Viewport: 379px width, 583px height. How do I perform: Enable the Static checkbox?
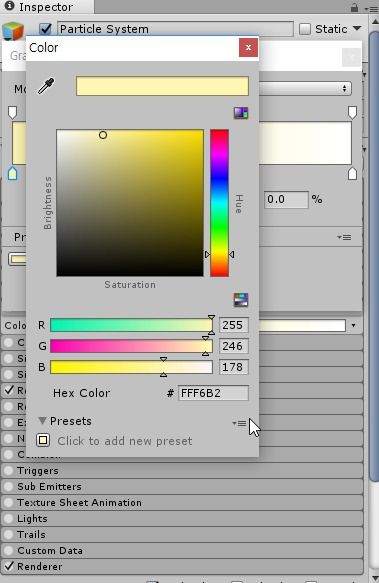(x=305, y=29)
